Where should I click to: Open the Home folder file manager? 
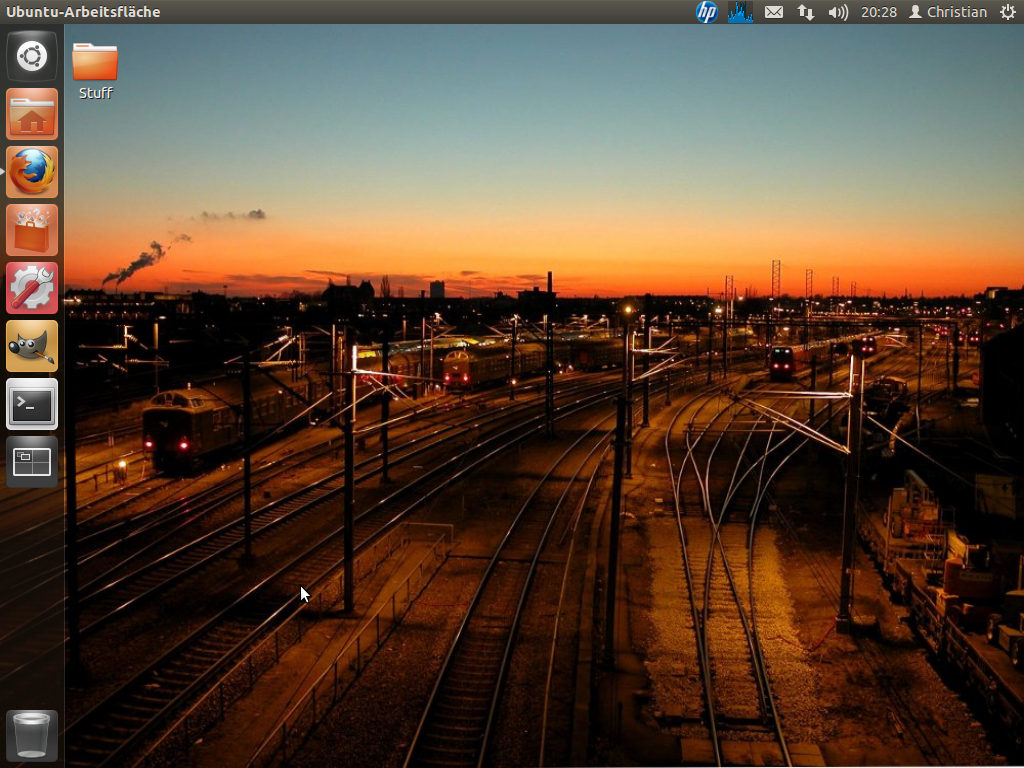pos(32,114)
